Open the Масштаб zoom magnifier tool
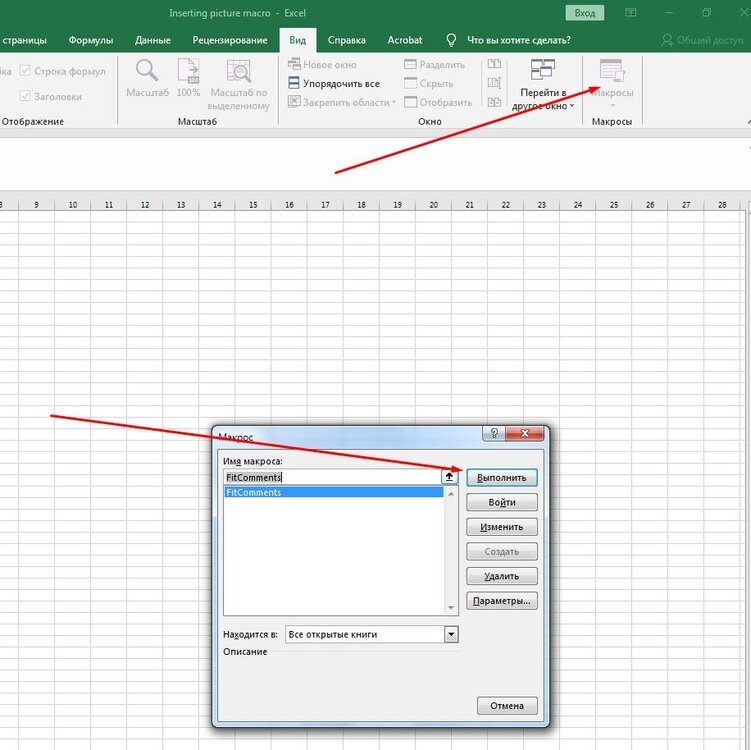 [147, 78]
